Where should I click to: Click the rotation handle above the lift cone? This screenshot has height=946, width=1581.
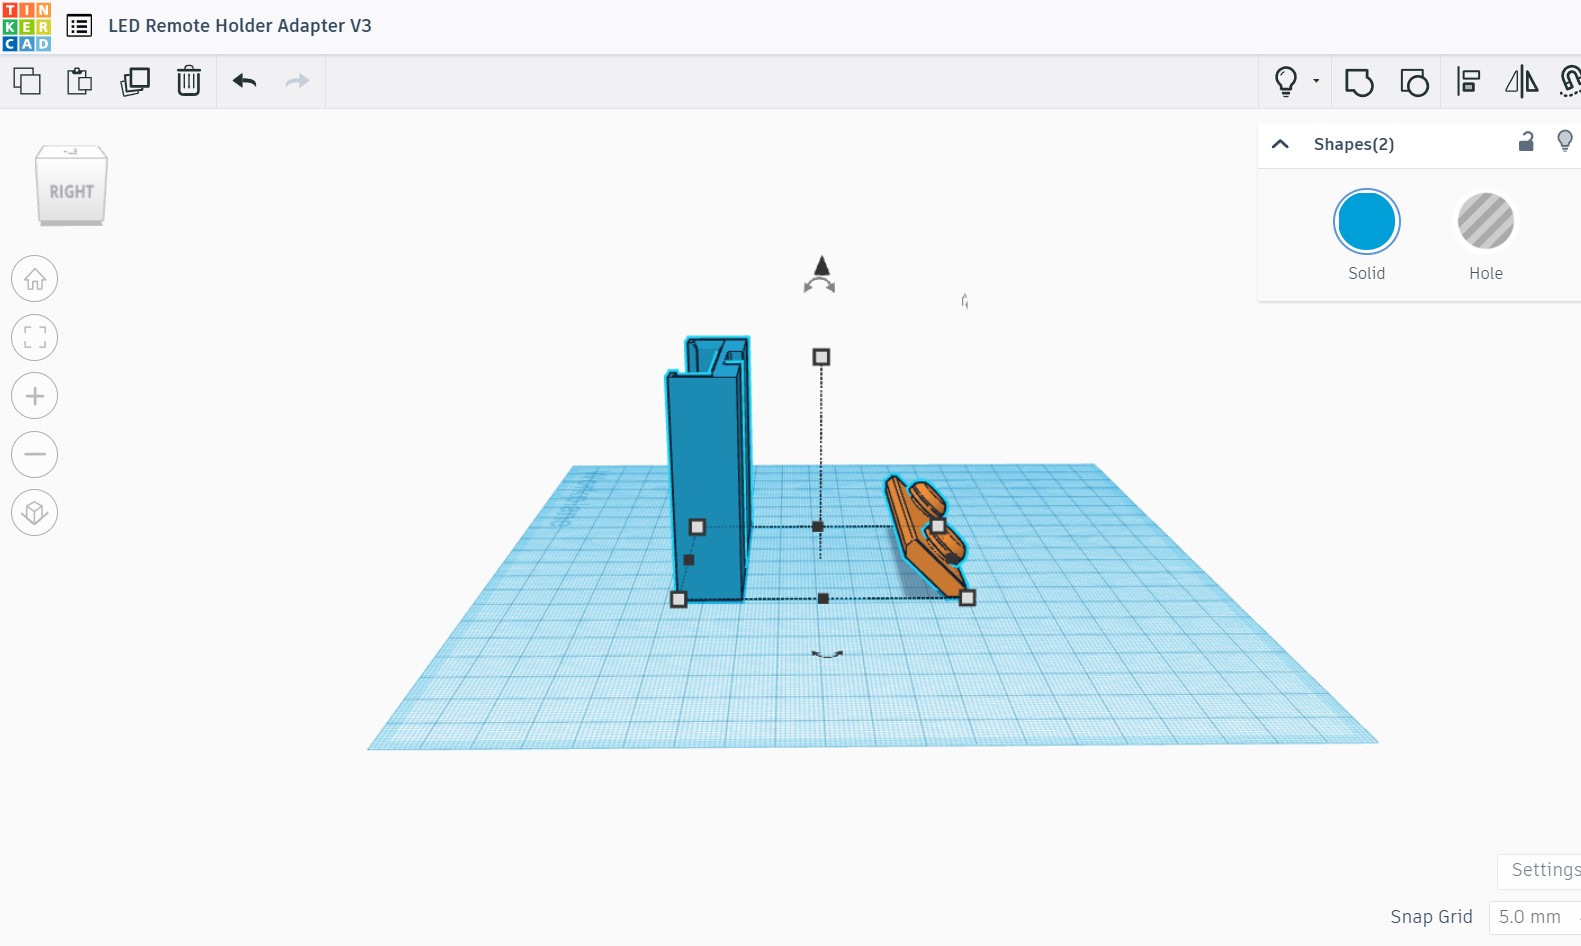click(819, 286)
